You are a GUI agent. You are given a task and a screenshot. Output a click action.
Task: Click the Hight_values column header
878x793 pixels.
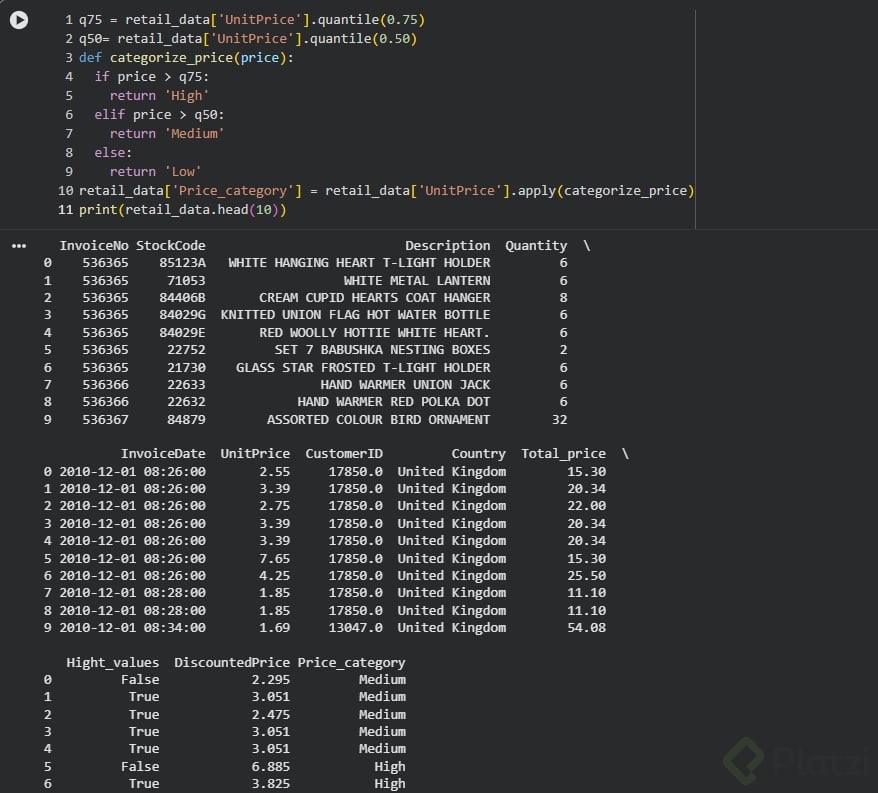pos(113,663)
